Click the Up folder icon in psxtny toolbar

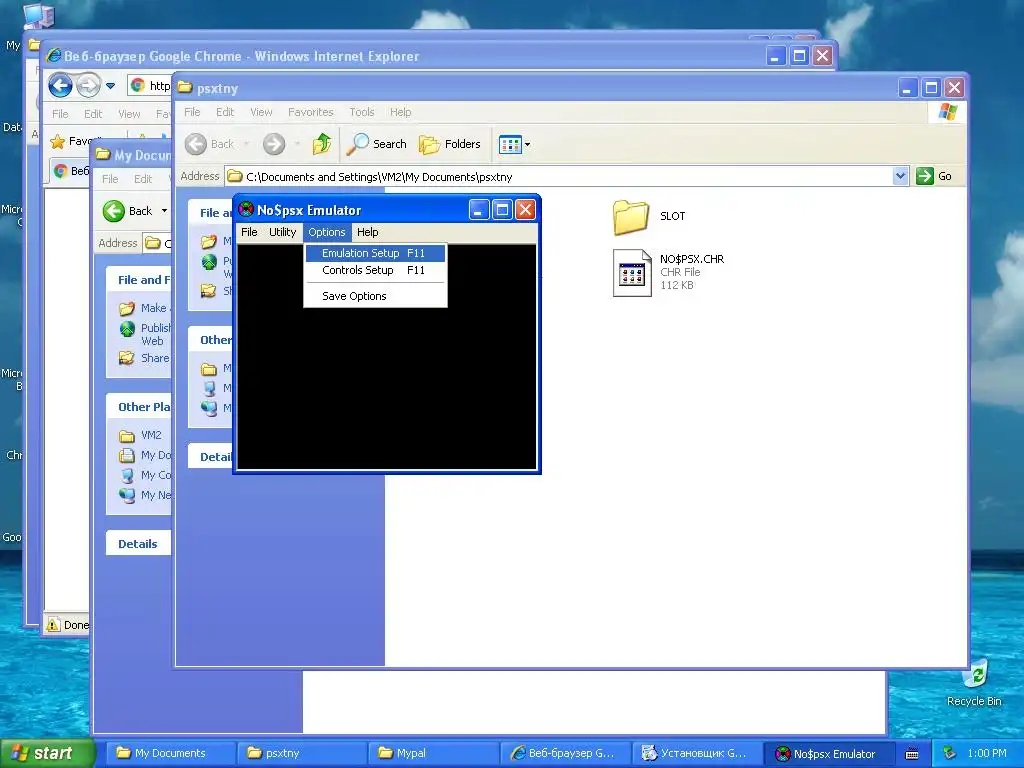pos(322,144)
